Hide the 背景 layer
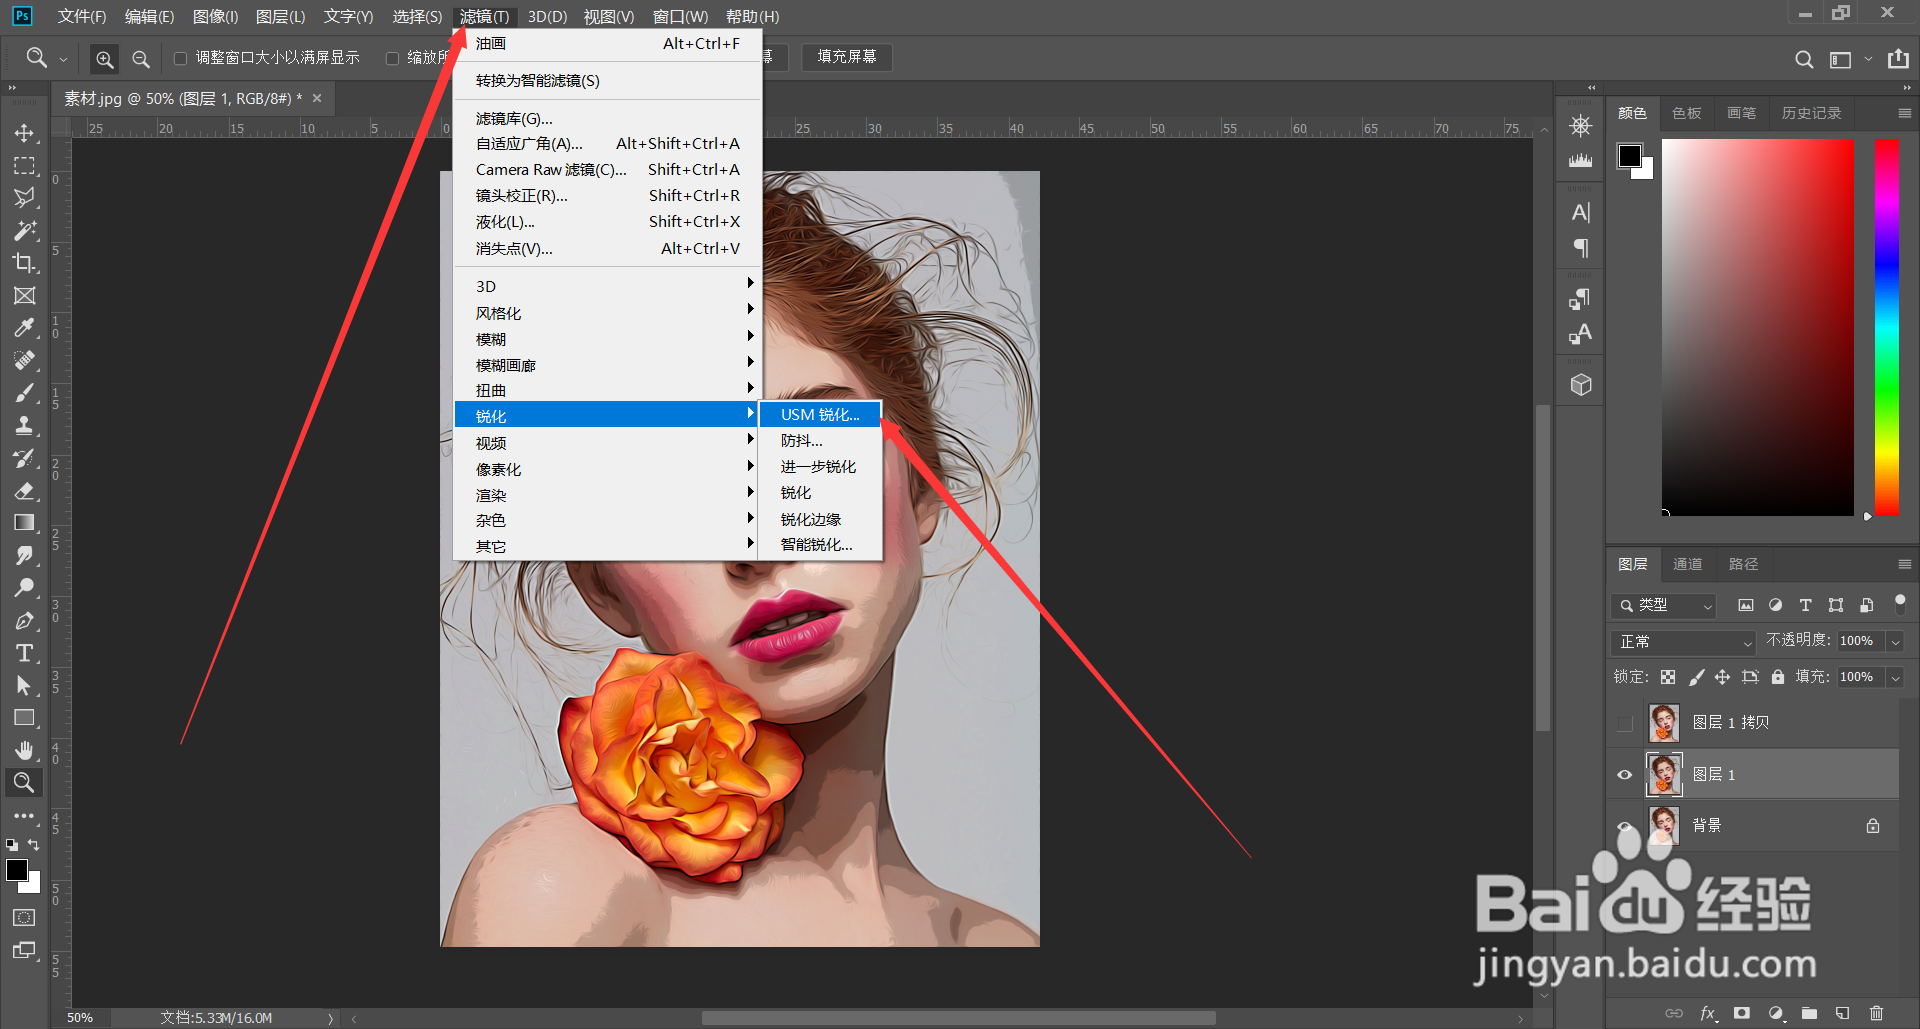1920x1029 pixels. 1625,826
